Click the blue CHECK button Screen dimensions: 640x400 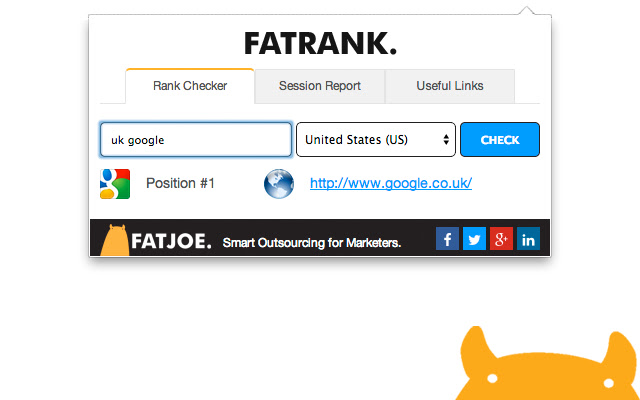(500, 140)
